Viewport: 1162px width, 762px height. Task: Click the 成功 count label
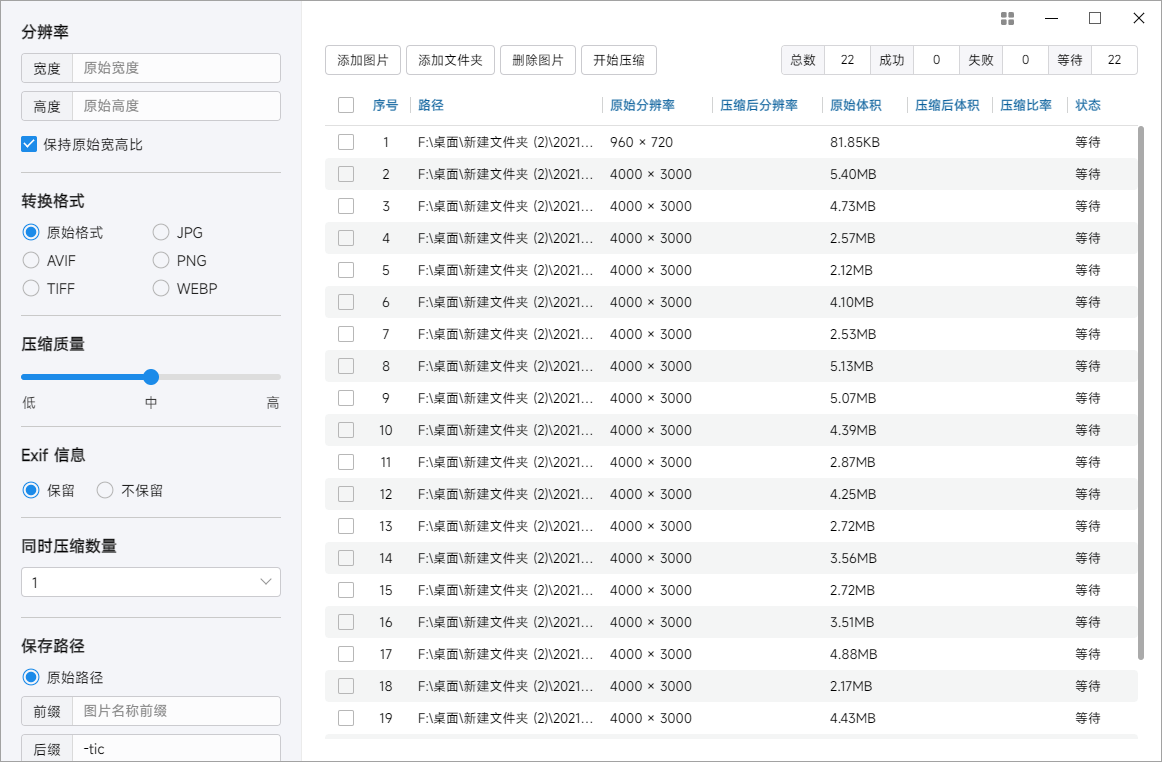click(x=892, y=60)
